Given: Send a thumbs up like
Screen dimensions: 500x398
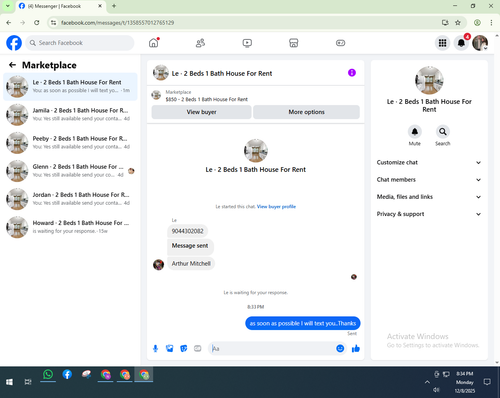Looking at the screenshot, I should [356, 349].
